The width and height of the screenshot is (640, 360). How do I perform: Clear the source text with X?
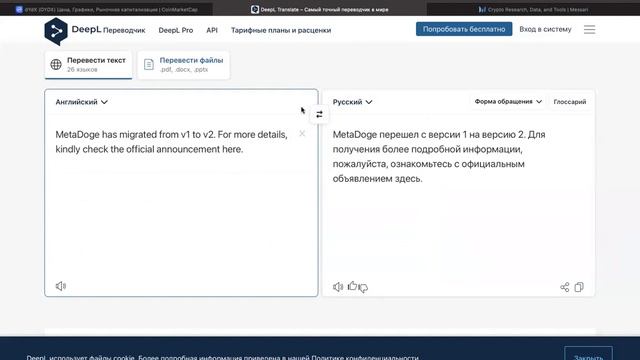click(302, 133)
